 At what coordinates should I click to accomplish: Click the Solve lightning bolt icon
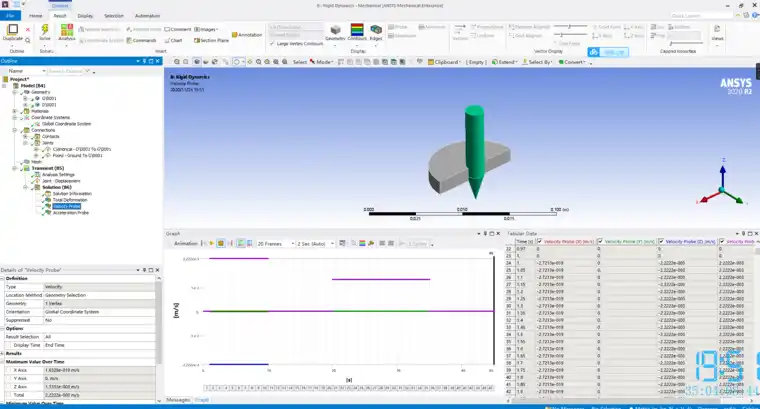click(45, 29)
